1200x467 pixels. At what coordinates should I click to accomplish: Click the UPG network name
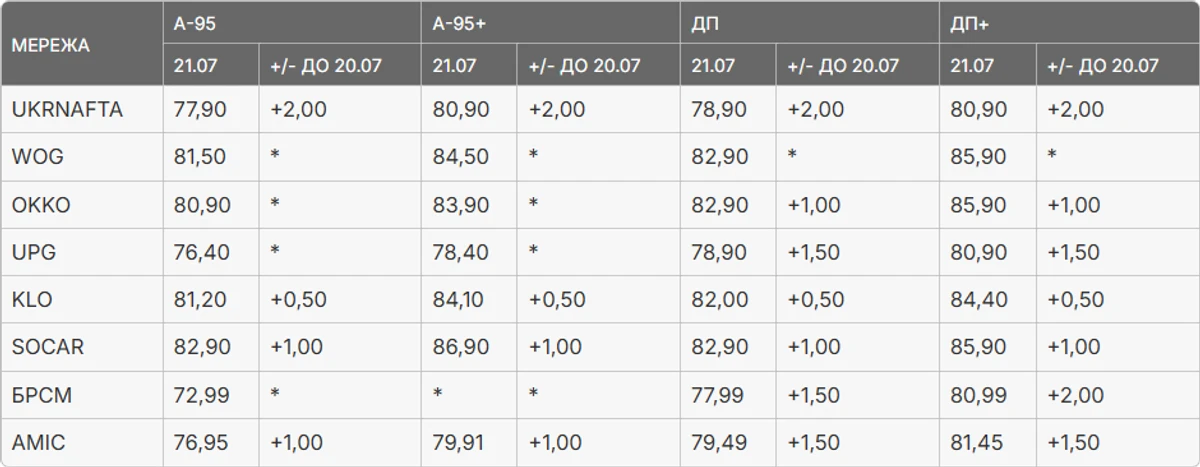[x=33, y=252]
